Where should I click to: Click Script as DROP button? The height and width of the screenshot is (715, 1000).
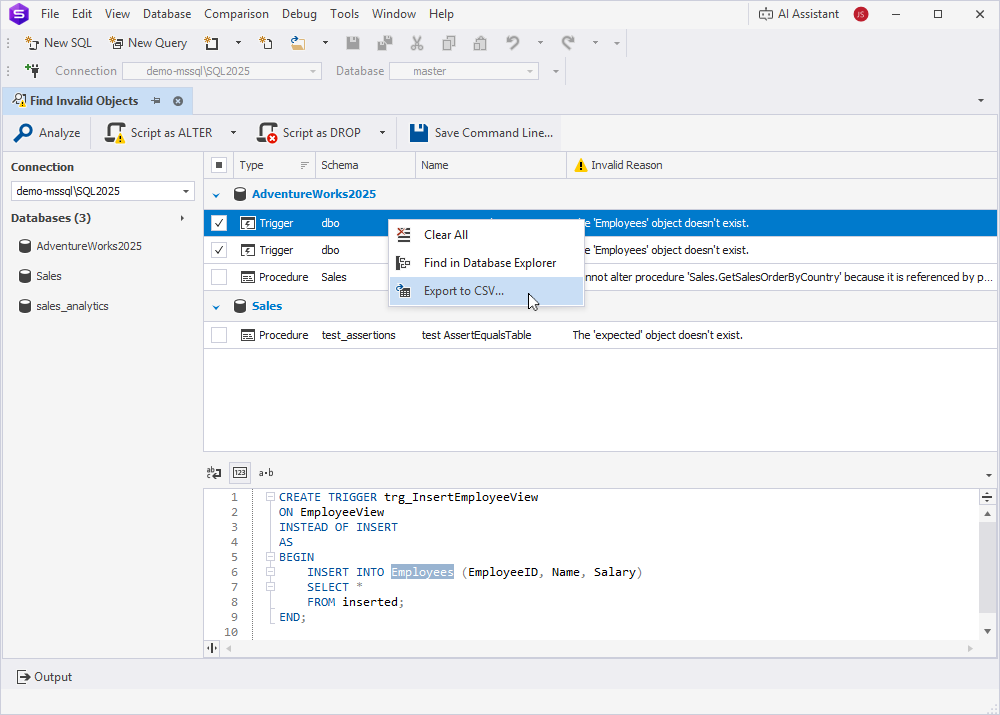click(x=310, y=133)
